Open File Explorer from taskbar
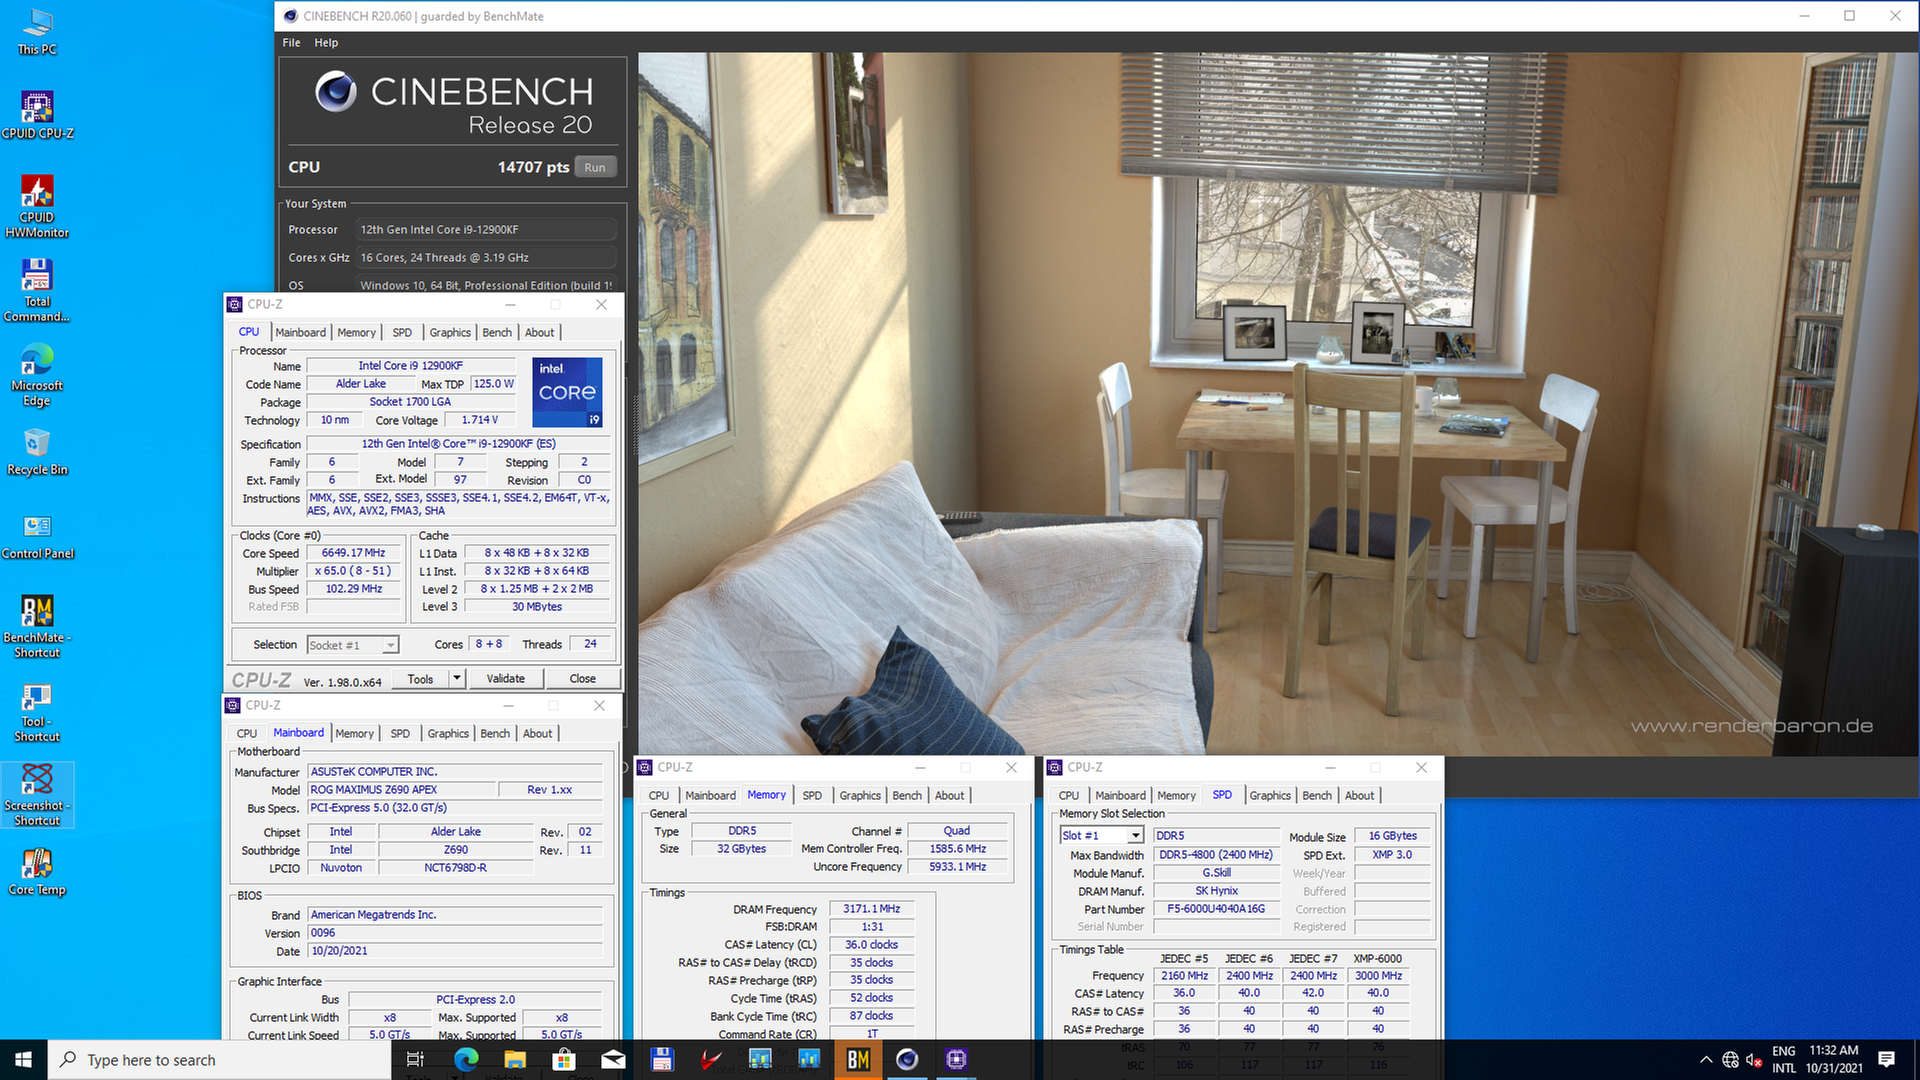Image resolution: width=1920 pixels, height=1080 pixels. coord(515,1059)
